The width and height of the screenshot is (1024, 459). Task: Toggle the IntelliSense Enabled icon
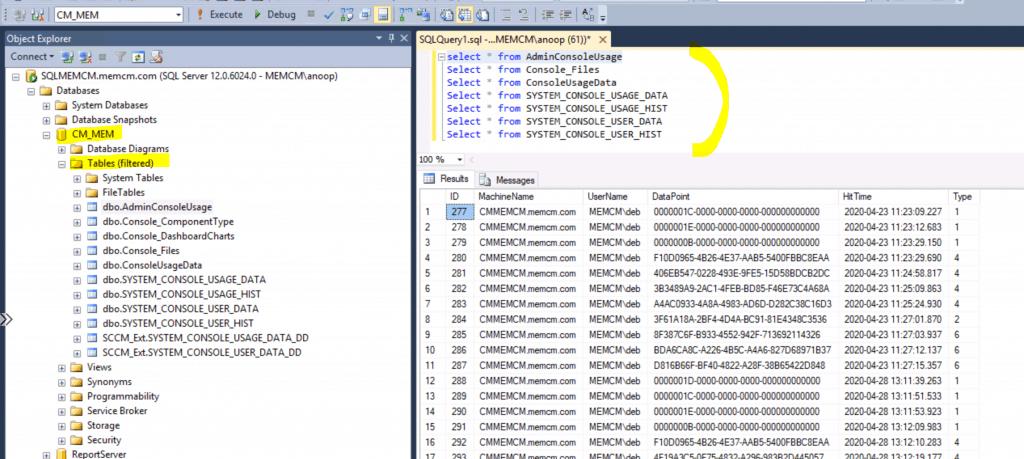coord(383,14)
